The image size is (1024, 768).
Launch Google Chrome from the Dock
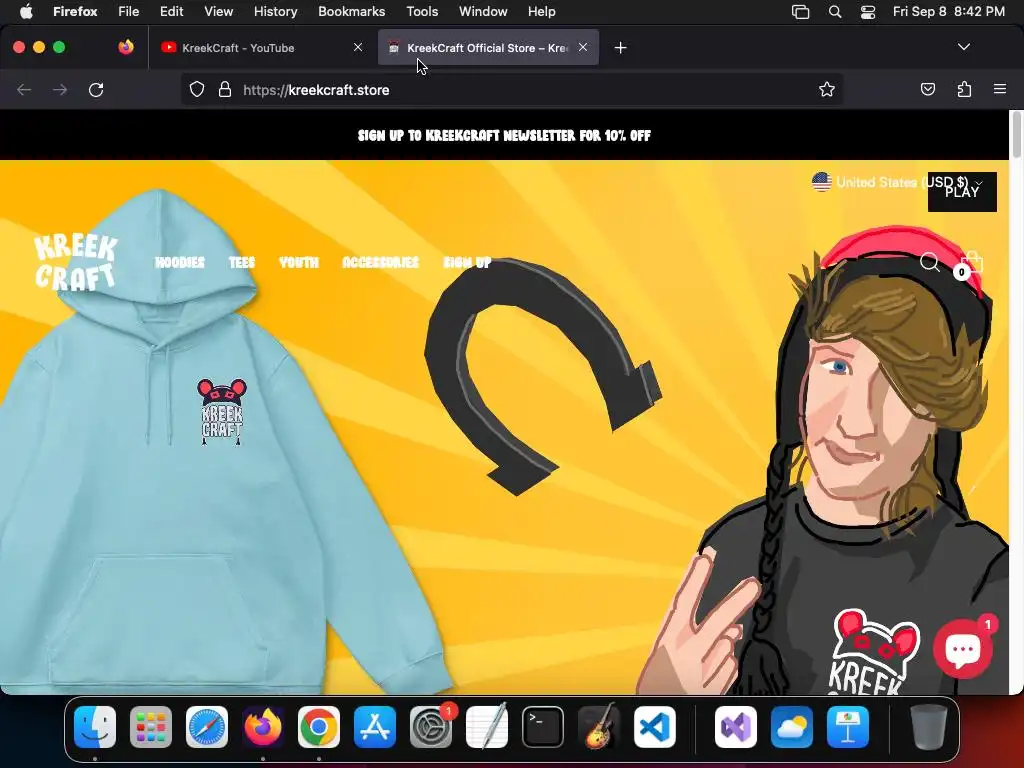tap(319, 727)
